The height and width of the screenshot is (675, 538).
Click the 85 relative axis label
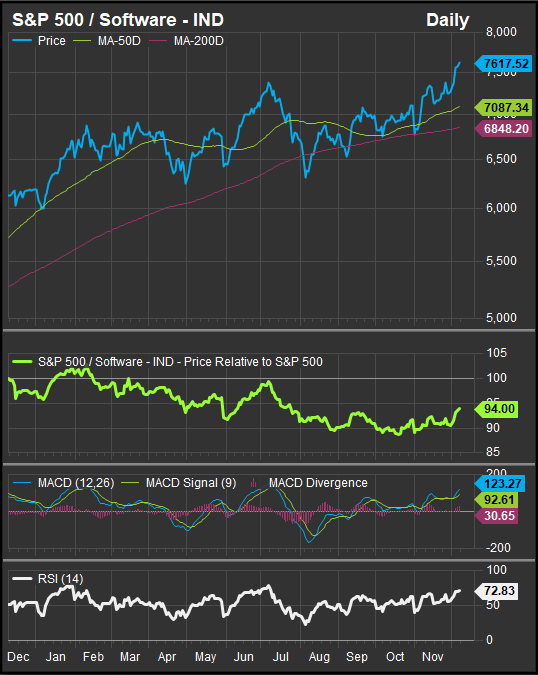click(x=493, y=452)
